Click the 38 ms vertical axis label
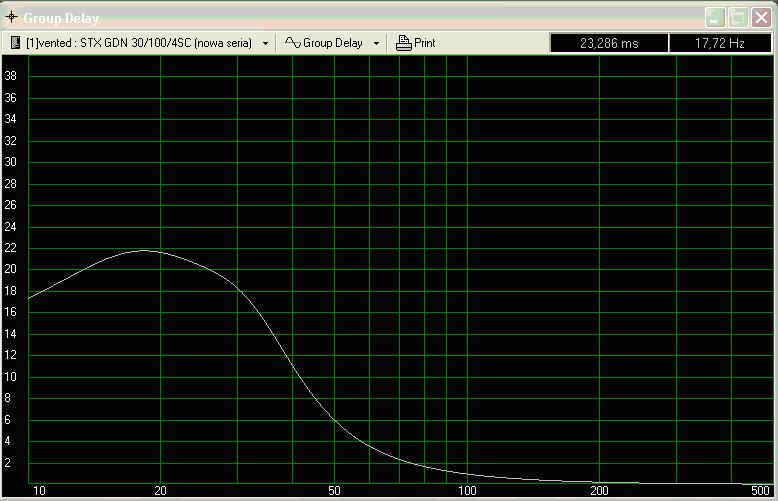This screenshot has height=501, width=778. (x=10, y=76)
